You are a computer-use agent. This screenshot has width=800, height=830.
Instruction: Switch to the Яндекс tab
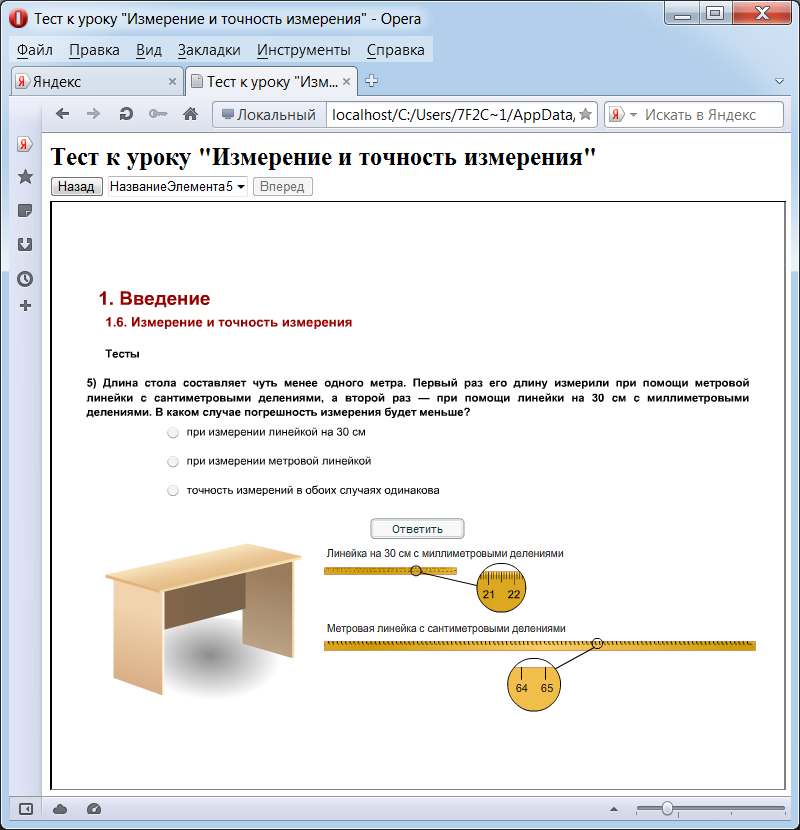pos(97,82)
